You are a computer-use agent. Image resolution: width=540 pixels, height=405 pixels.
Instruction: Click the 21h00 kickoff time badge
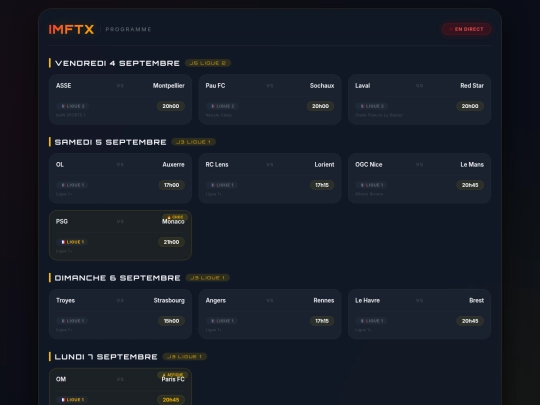coord(171,242)
